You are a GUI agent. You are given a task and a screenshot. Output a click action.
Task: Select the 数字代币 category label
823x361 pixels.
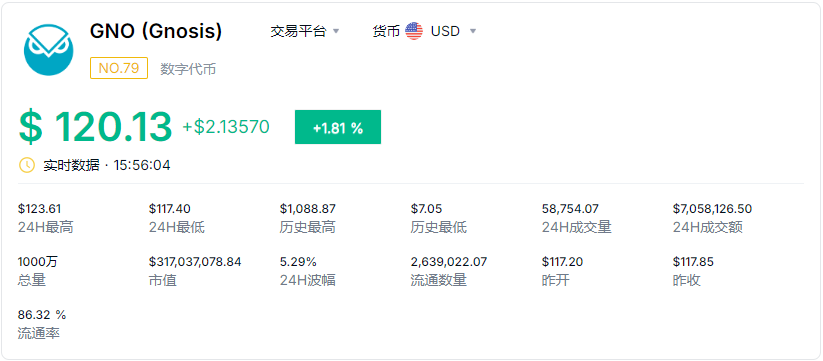coord(188,69)
